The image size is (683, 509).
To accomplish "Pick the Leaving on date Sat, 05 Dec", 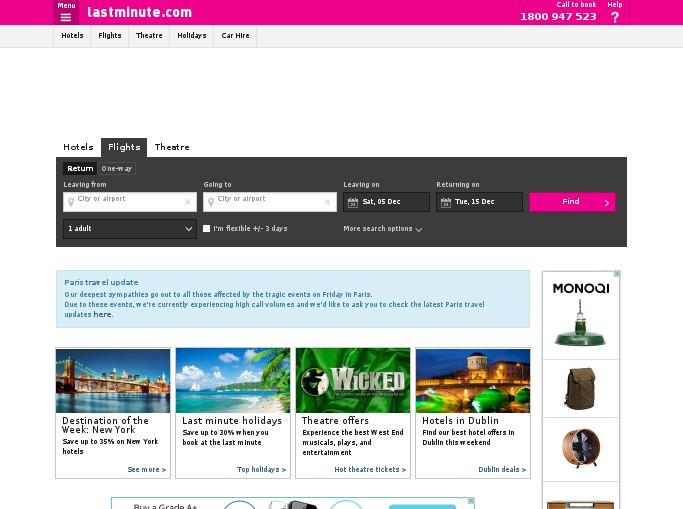I will [386, 202].
